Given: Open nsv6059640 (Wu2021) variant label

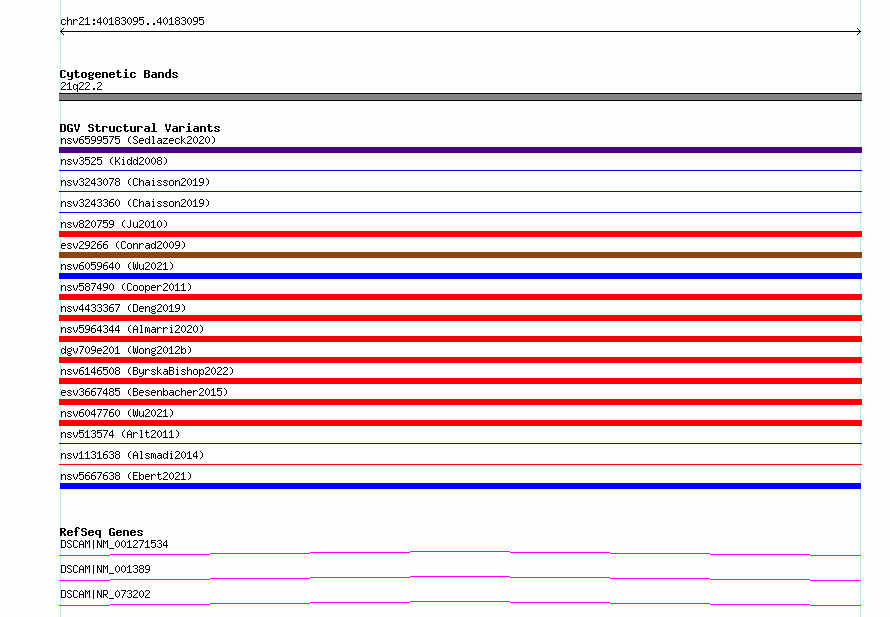Looking at the screenshot, I should click(117, 266).
